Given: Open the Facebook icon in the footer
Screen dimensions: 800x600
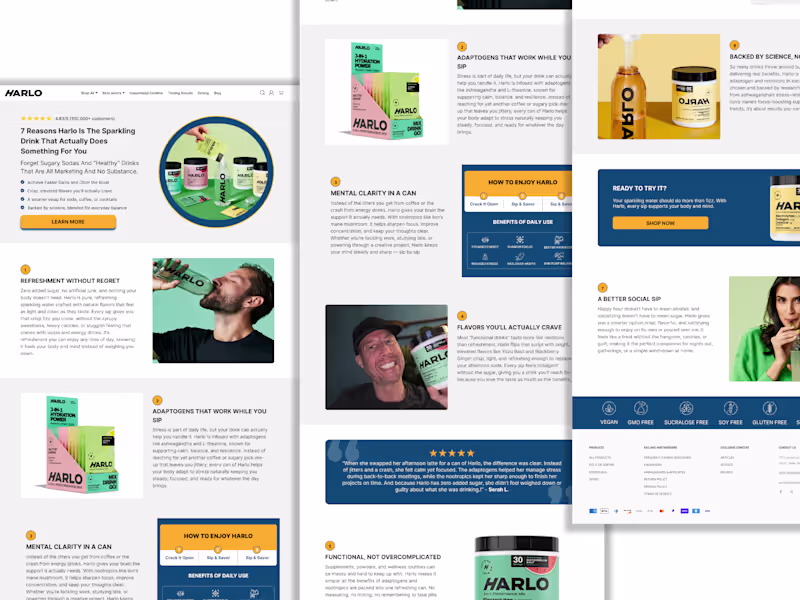Looking at the screenshot, I should click(780, 491).
